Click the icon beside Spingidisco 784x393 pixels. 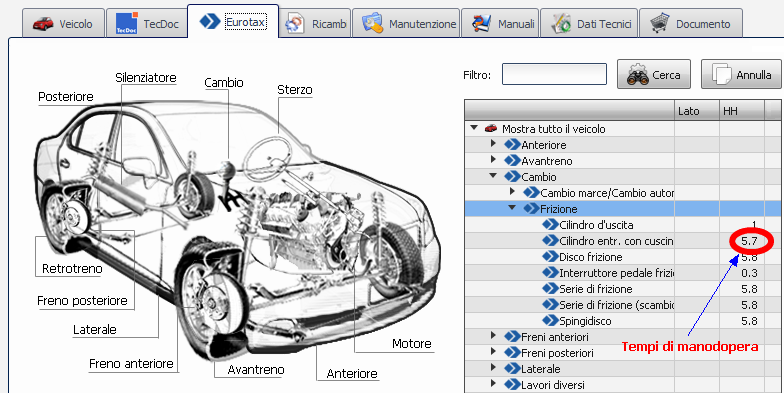tap(550, 321)
